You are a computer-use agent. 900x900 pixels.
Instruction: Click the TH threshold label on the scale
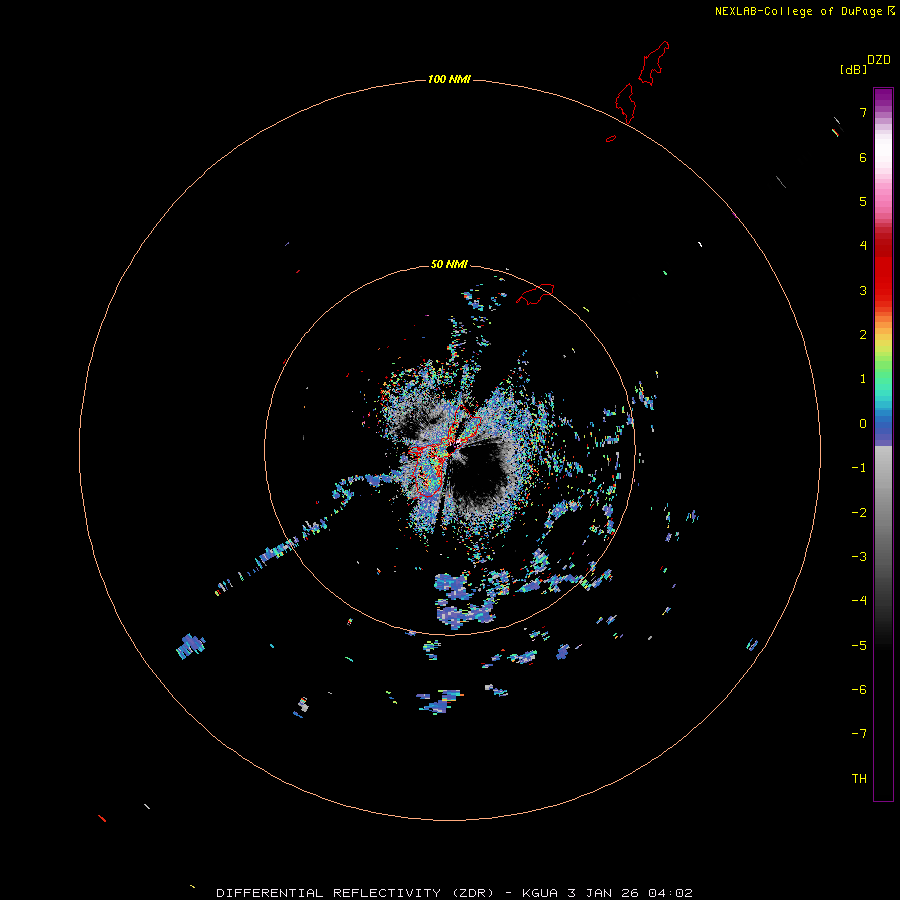(859, 779)
